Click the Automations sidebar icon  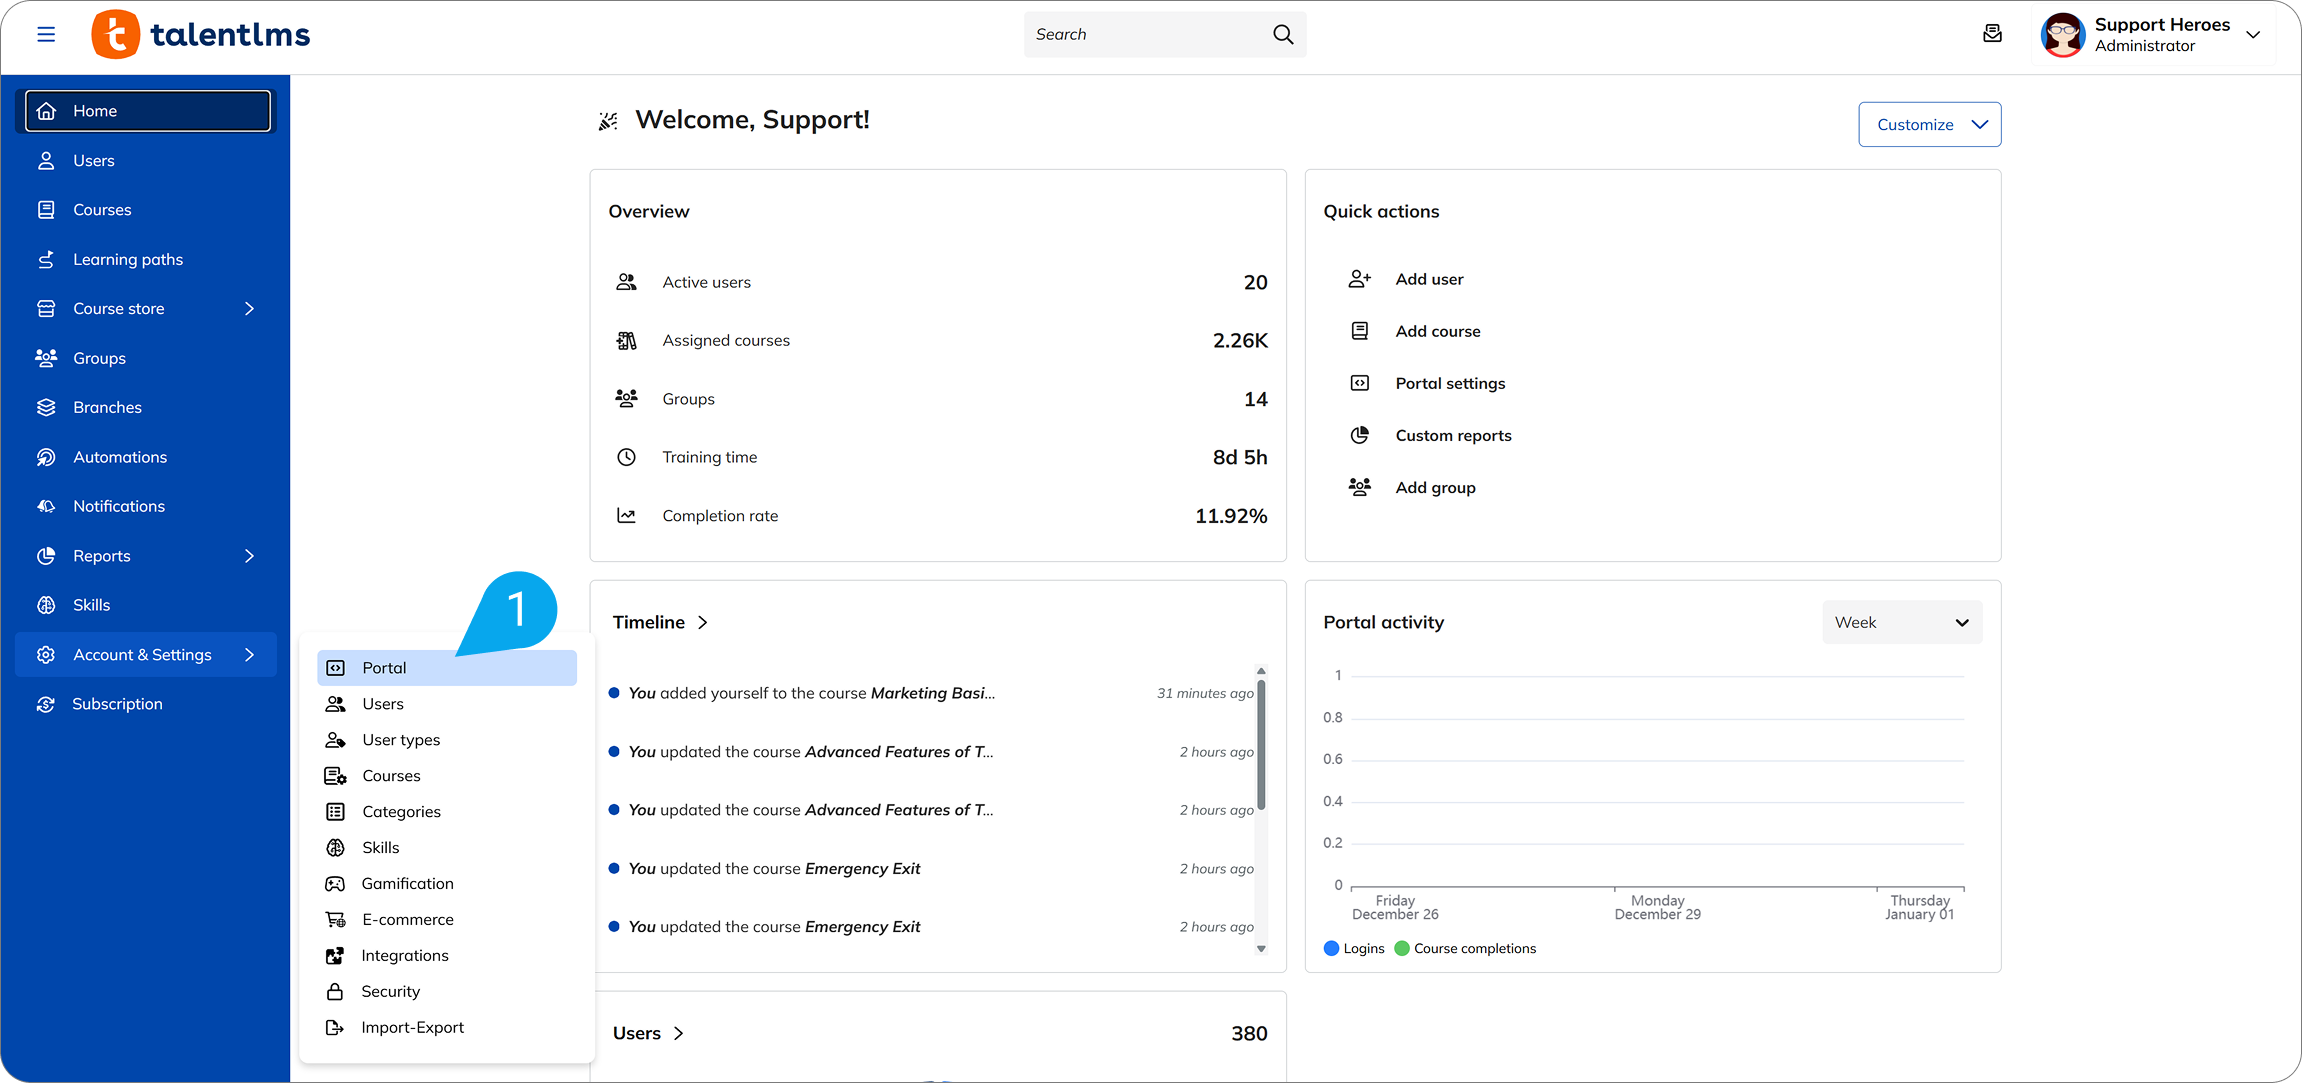click(46, 457)
